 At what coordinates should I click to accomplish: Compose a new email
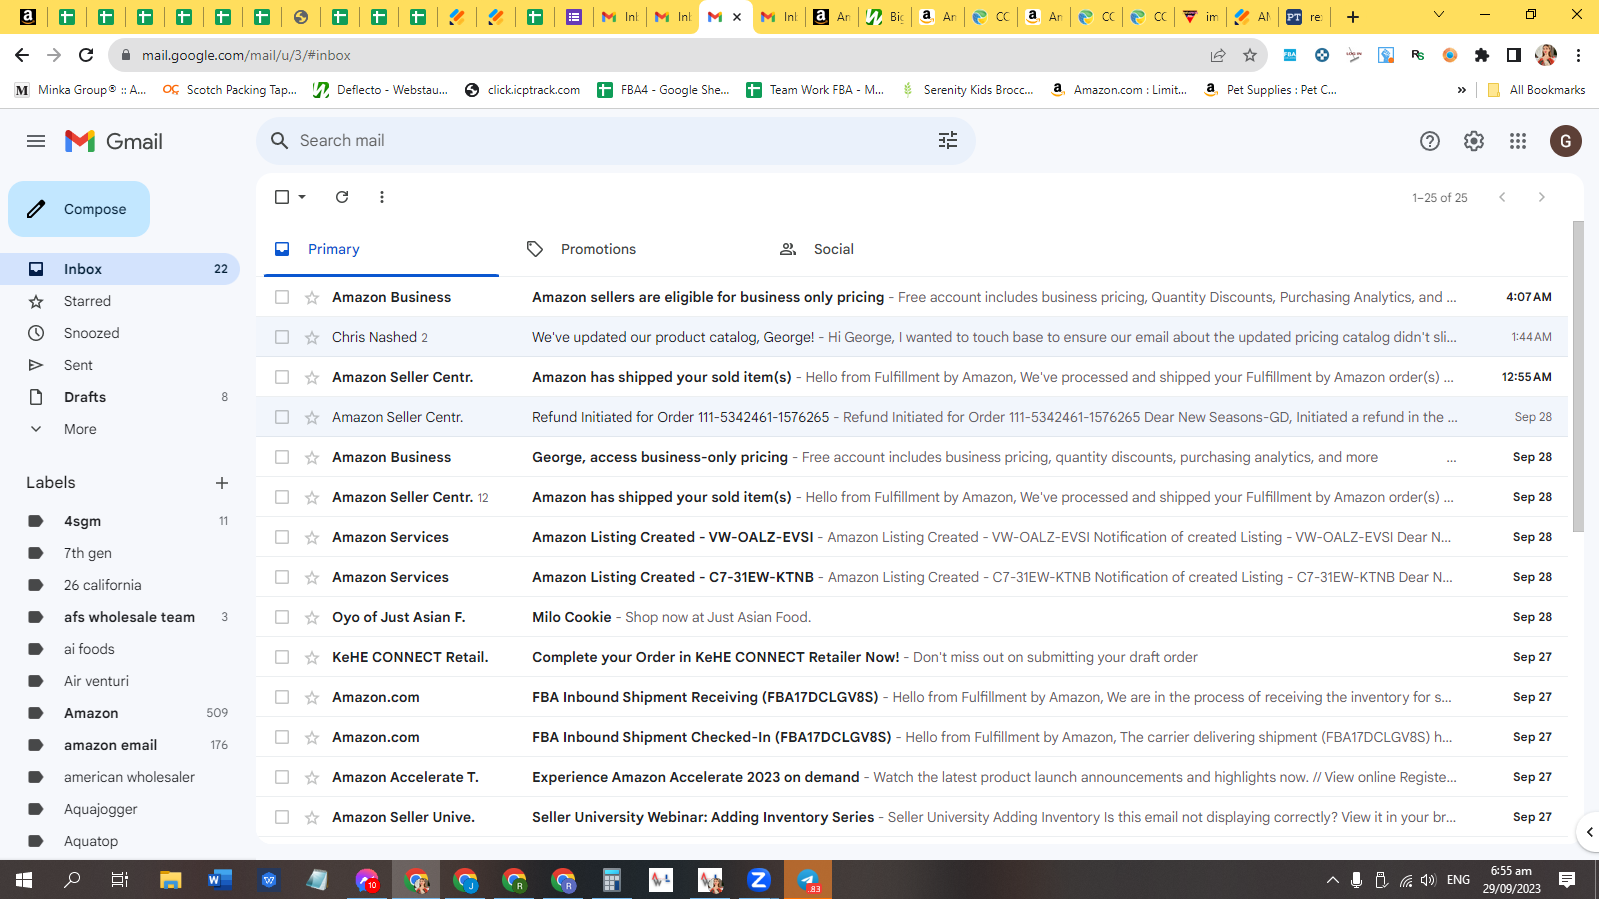point(79,209)
